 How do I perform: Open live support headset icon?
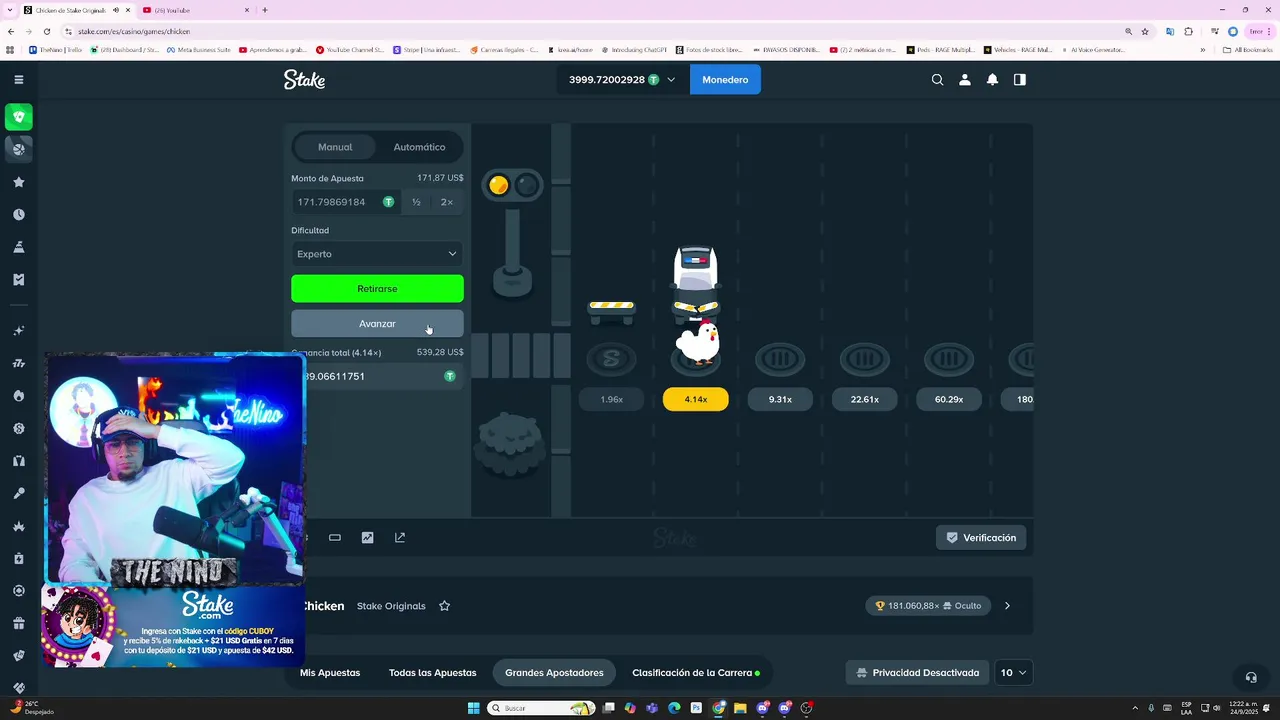(1250, 677)
